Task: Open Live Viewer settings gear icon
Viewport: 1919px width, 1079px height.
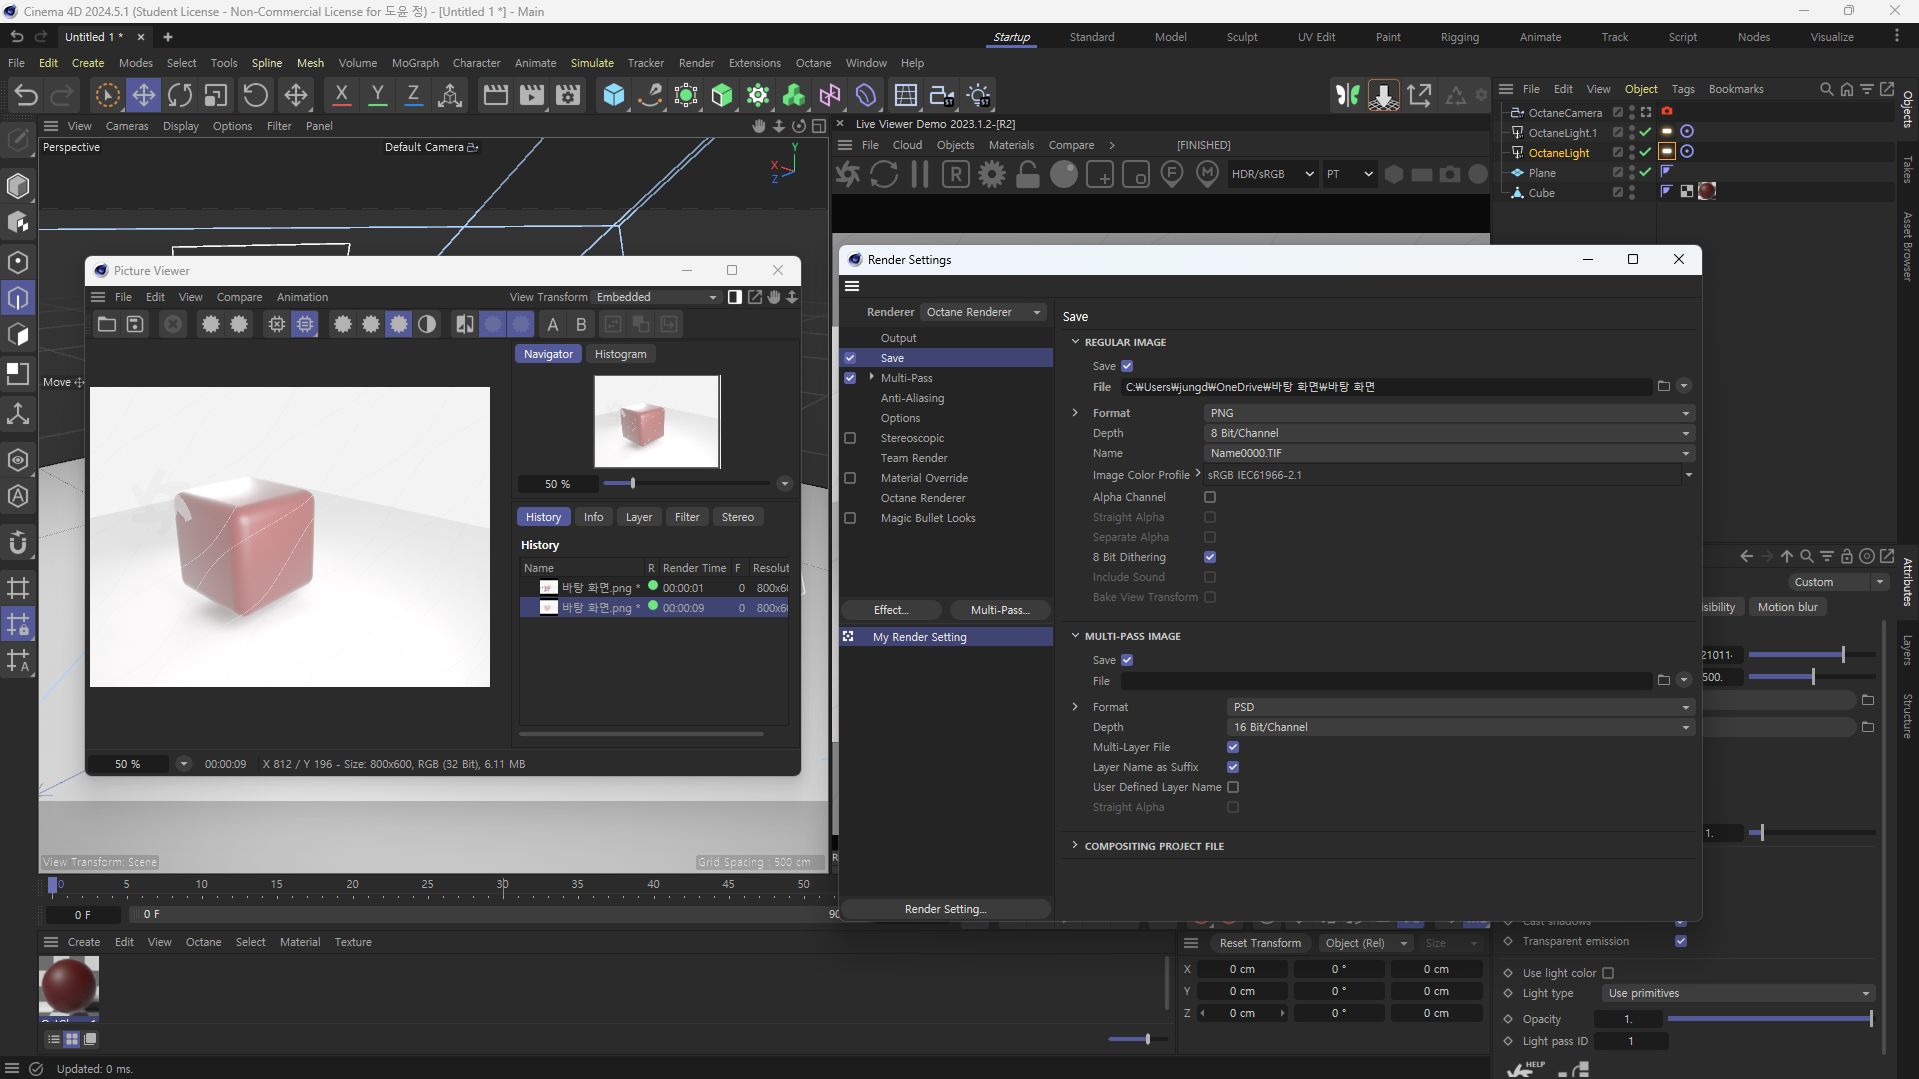Action: pos(992,174)
